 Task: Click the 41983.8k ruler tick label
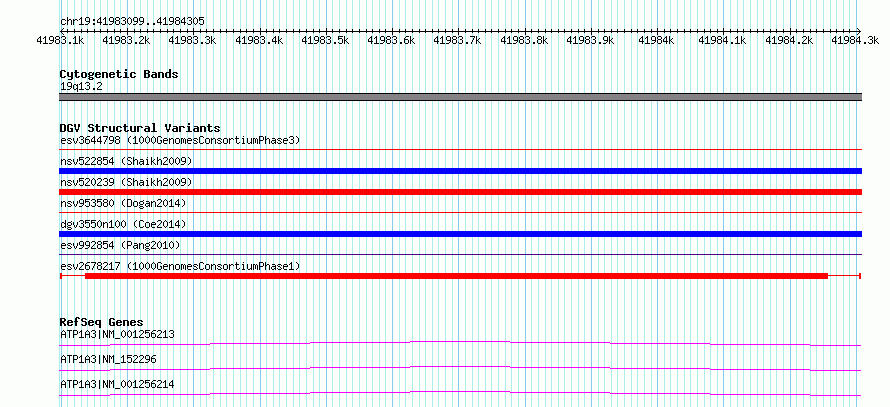click(524, 40)
